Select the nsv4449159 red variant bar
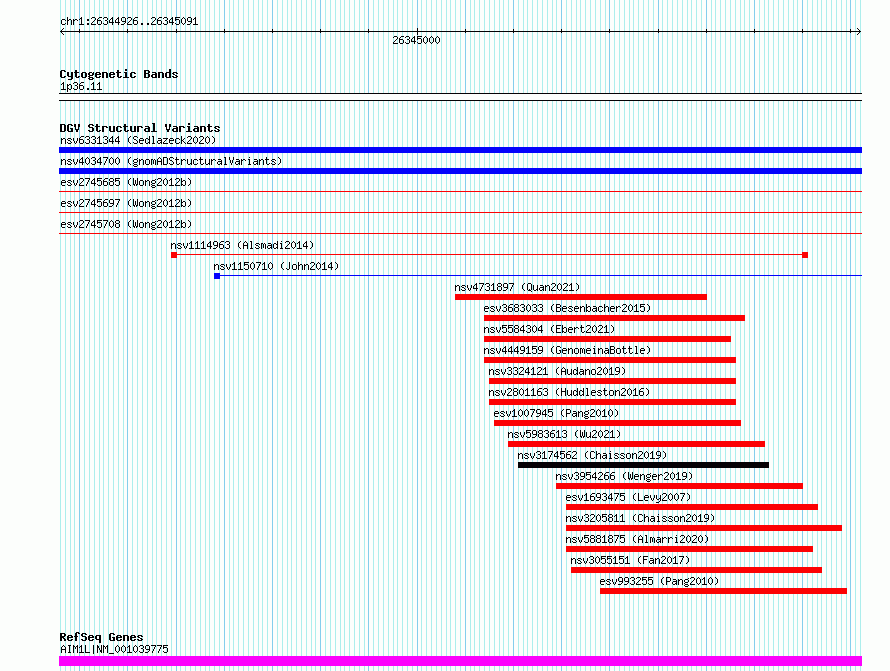This screenshot has width=890, height=671. [610, 360]
